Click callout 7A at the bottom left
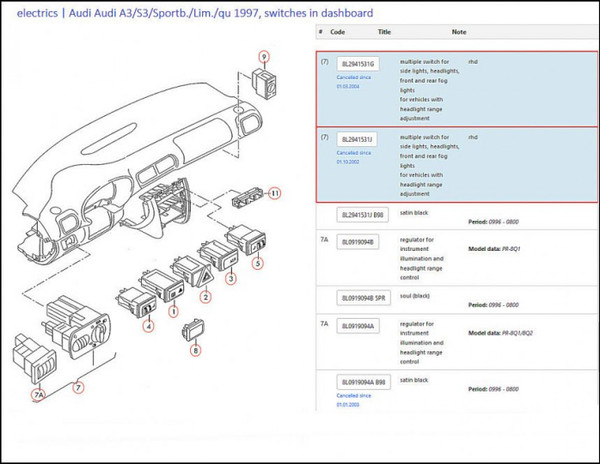 (40, 396)
